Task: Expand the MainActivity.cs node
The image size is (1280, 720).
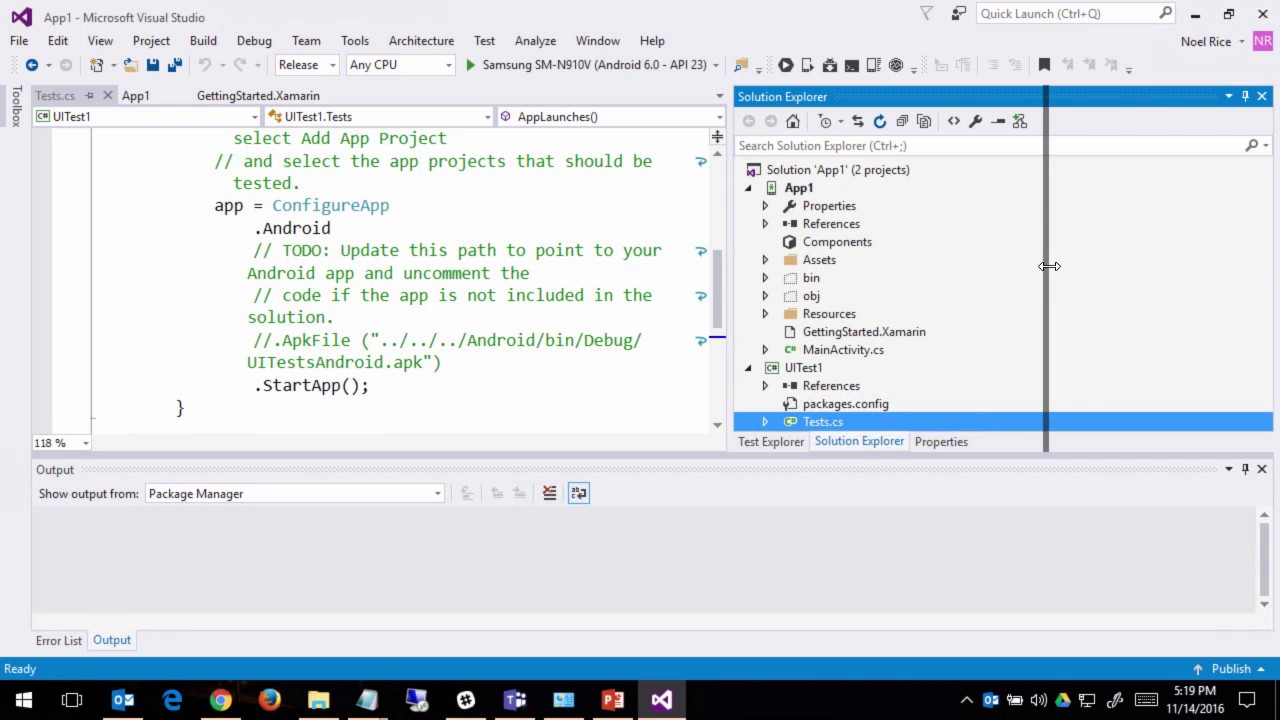Action: (x=765, y=350)
